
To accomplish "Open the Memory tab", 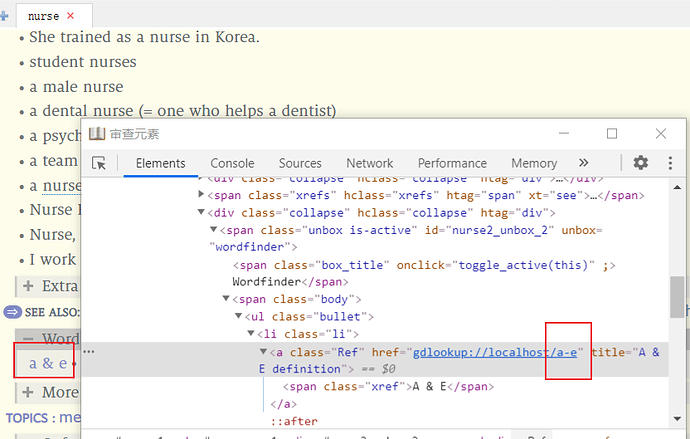I will pyautogui.click(x=534, y=163).
